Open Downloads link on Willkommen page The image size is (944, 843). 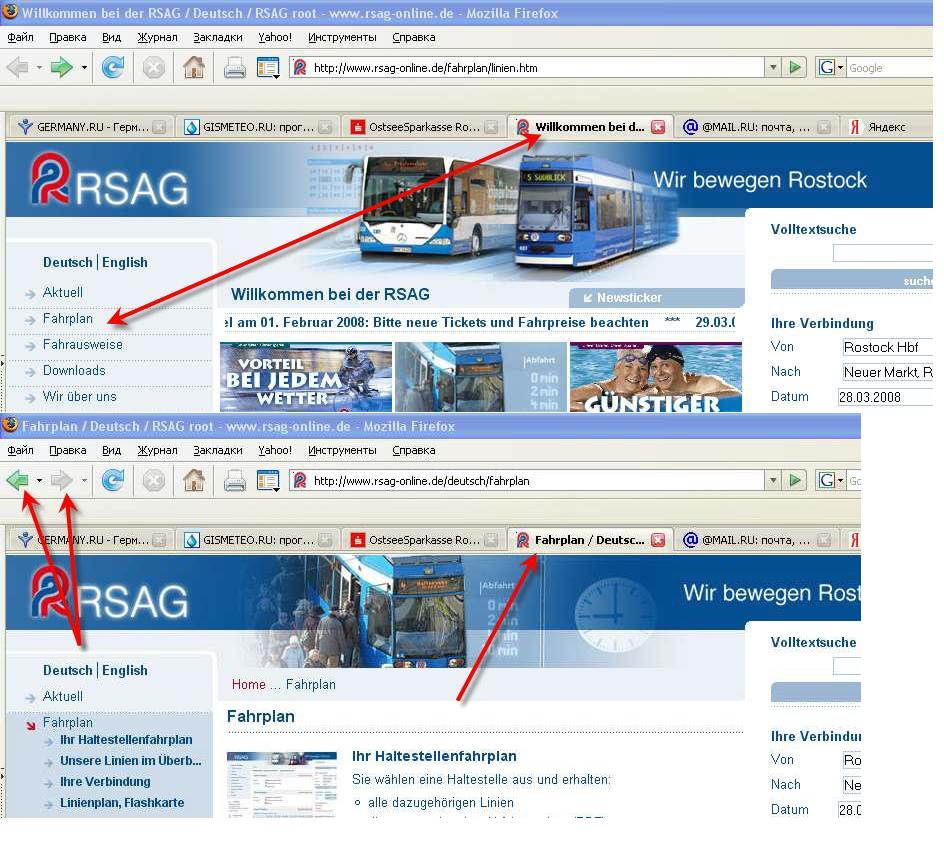[x=74, y=370]
